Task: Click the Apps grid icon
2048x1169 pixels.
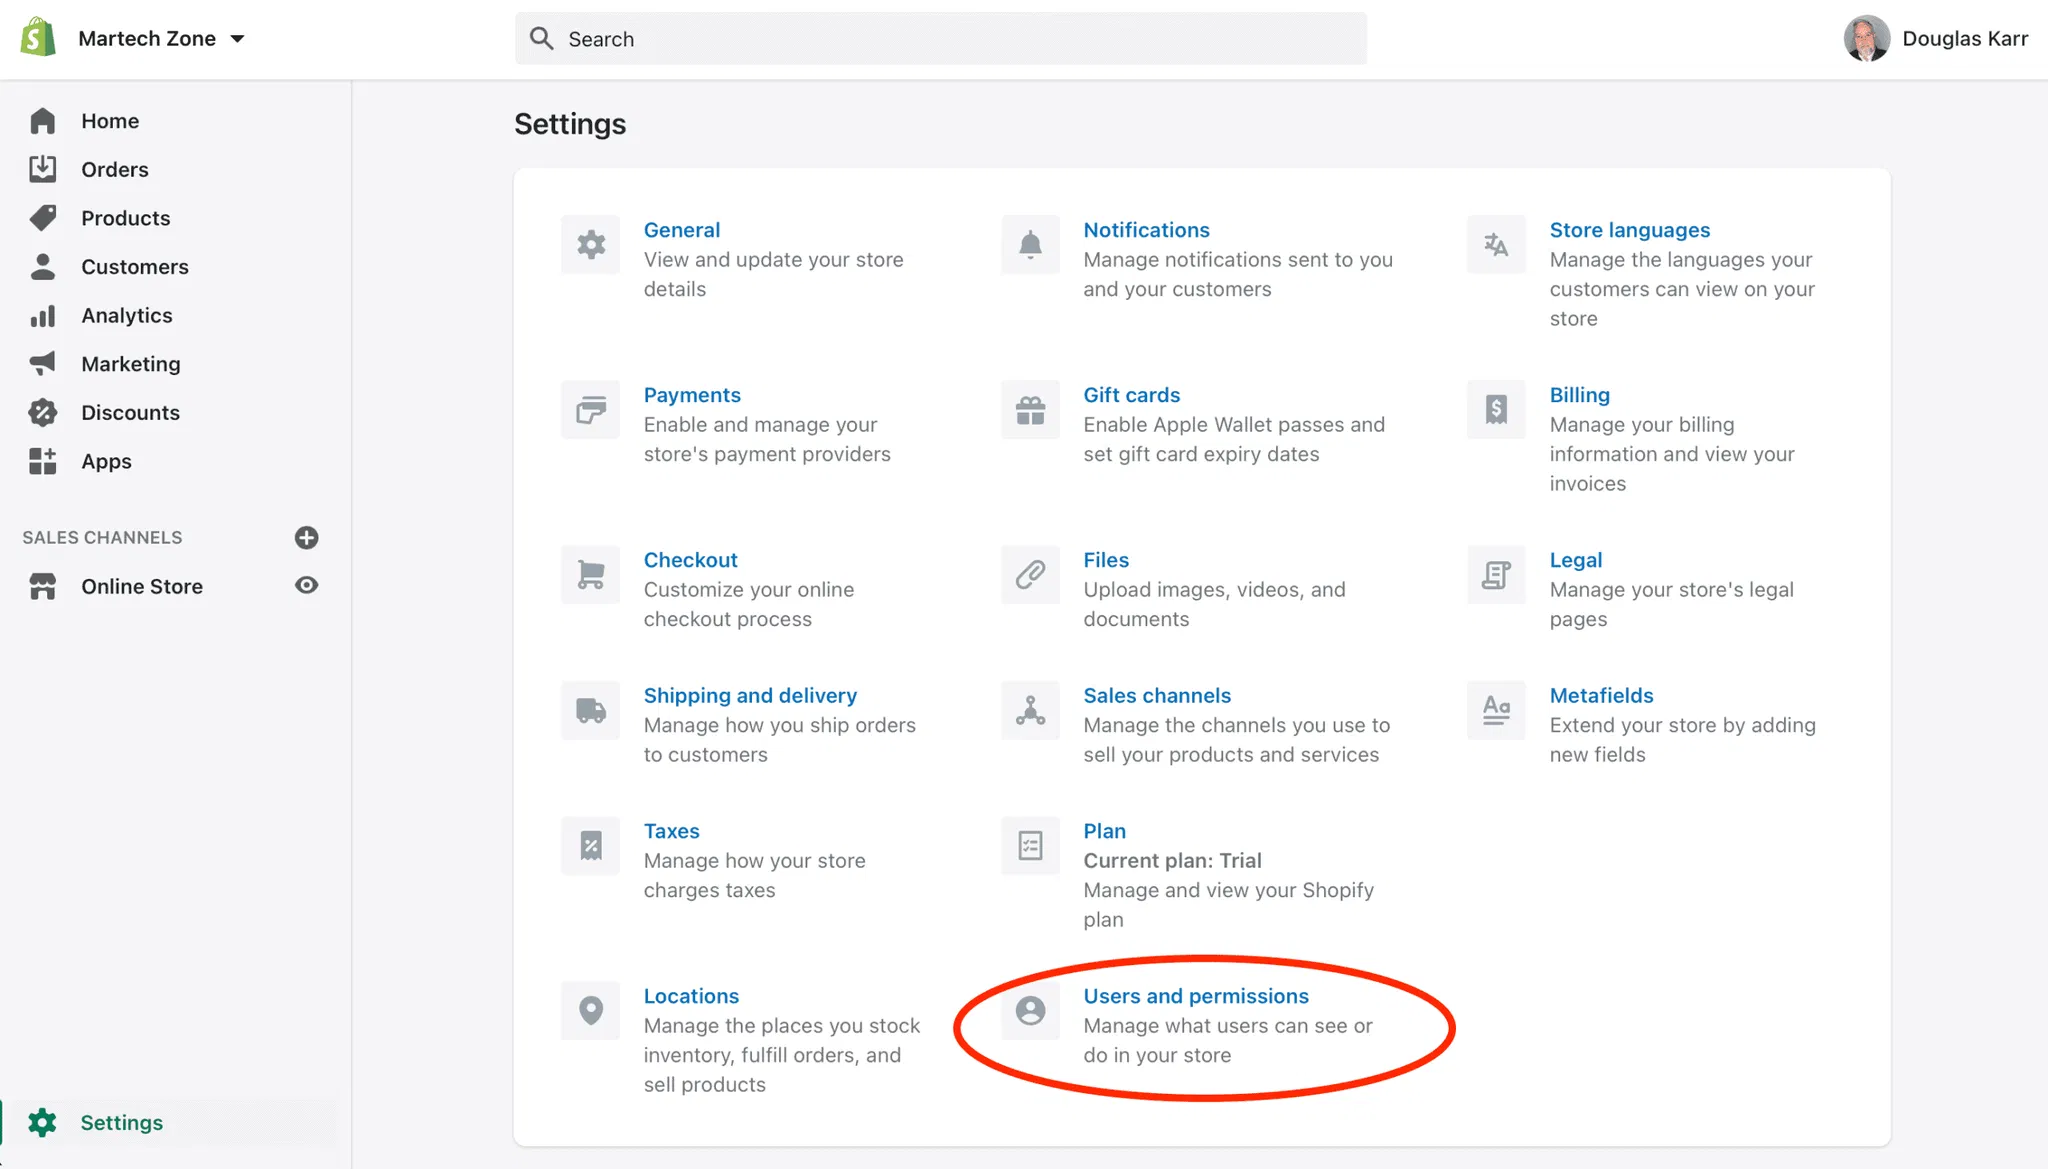Action: click(x=42, y=461)
